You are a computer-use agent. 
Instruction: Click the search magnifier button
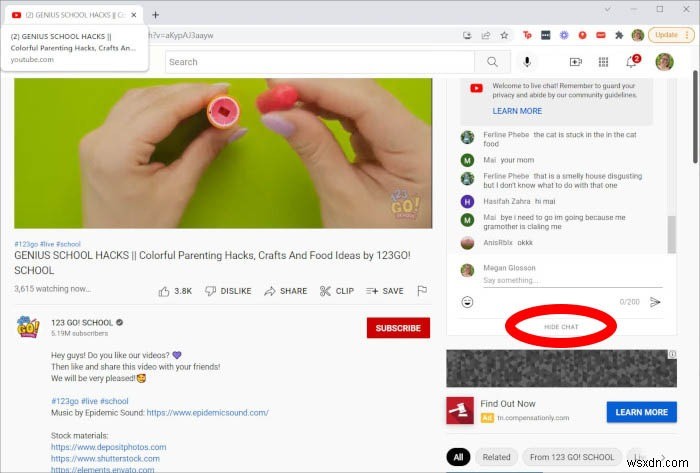[492, 62]
